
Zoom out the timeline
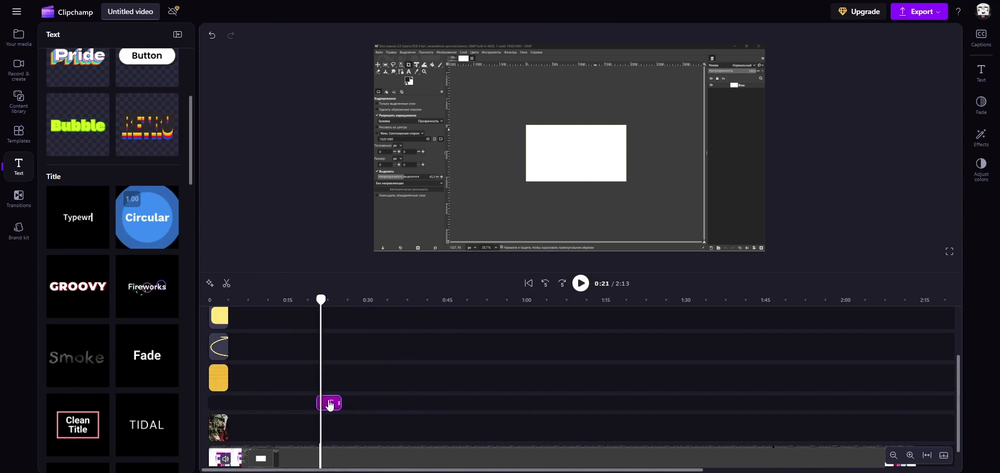[893, 455]
